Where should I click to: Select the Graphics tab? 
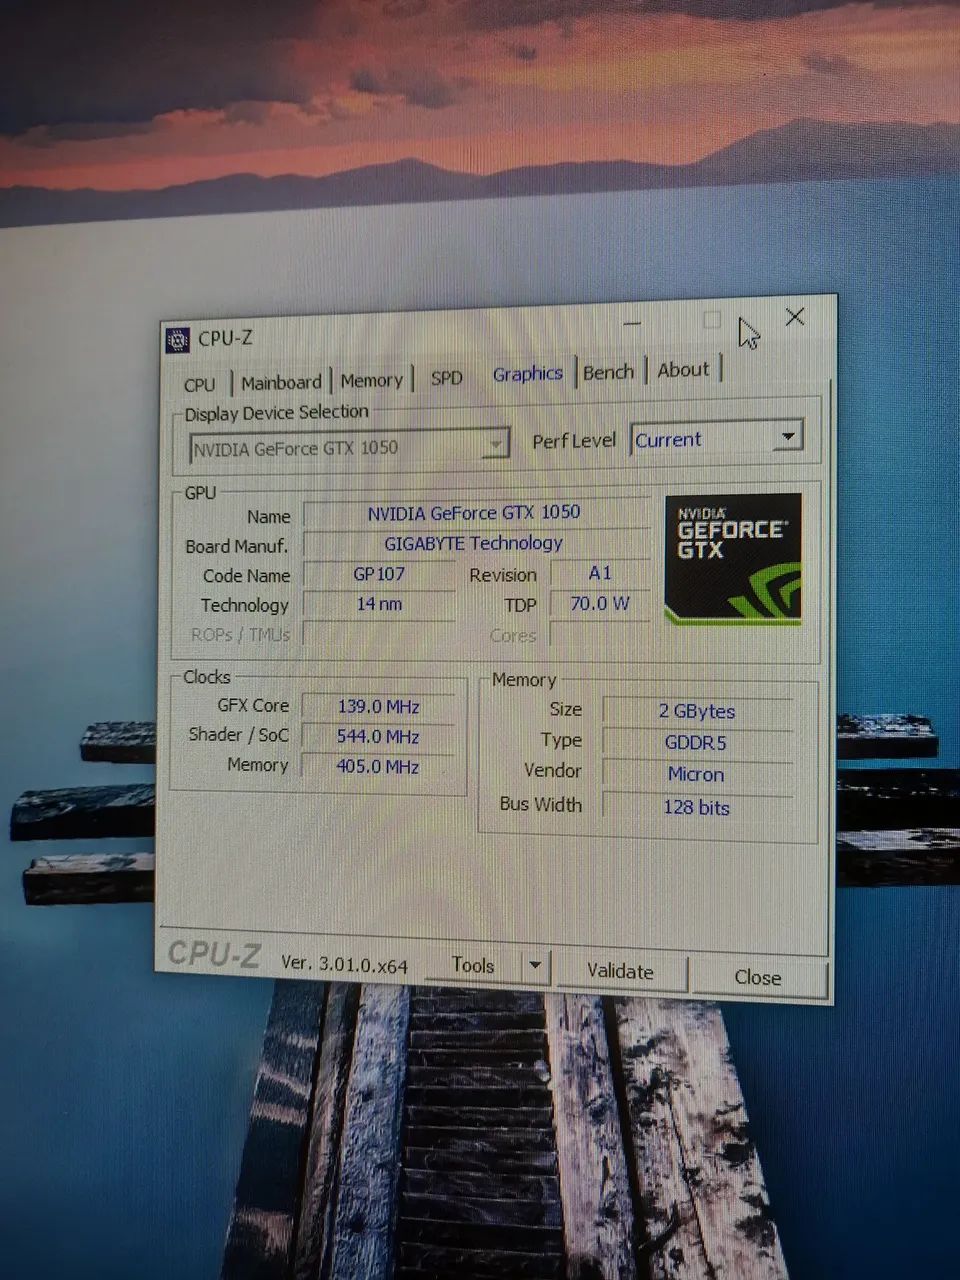527,374
